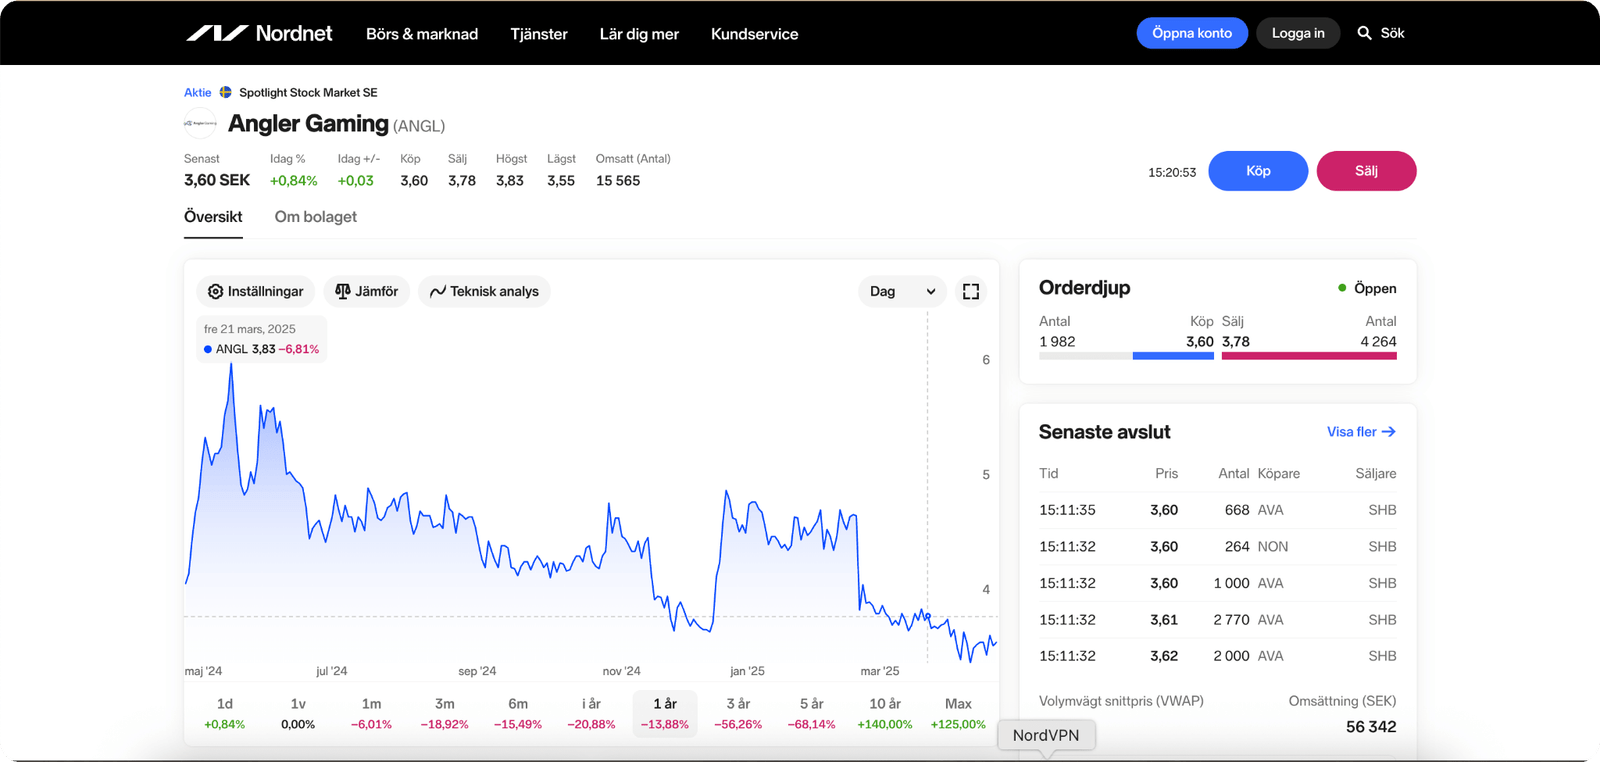Select the 10 år chart period
The height and width of the screenshot is (762, 1600).
click(885, 713)
